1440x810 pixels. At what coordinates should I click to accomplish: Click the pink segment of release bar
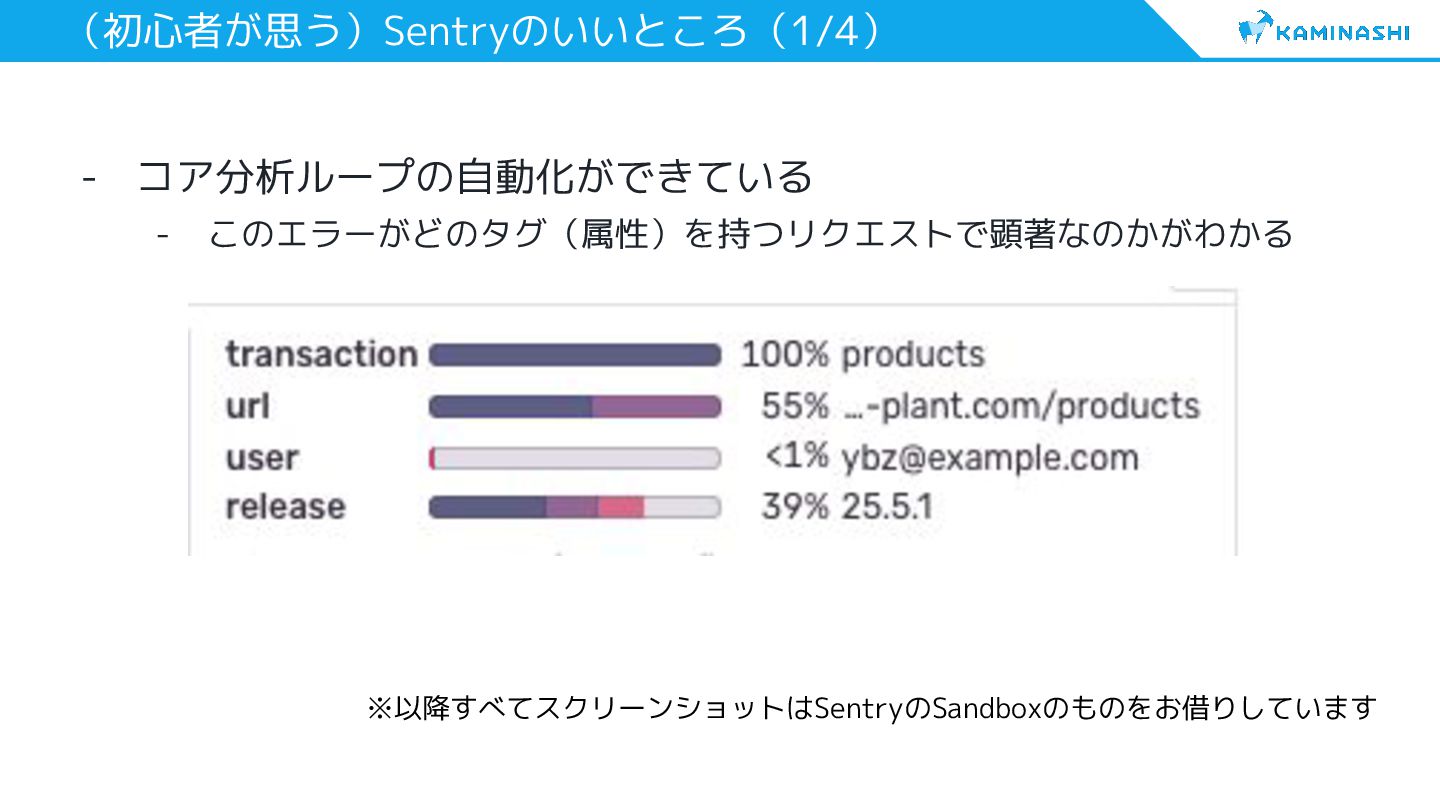pos(621,507)
